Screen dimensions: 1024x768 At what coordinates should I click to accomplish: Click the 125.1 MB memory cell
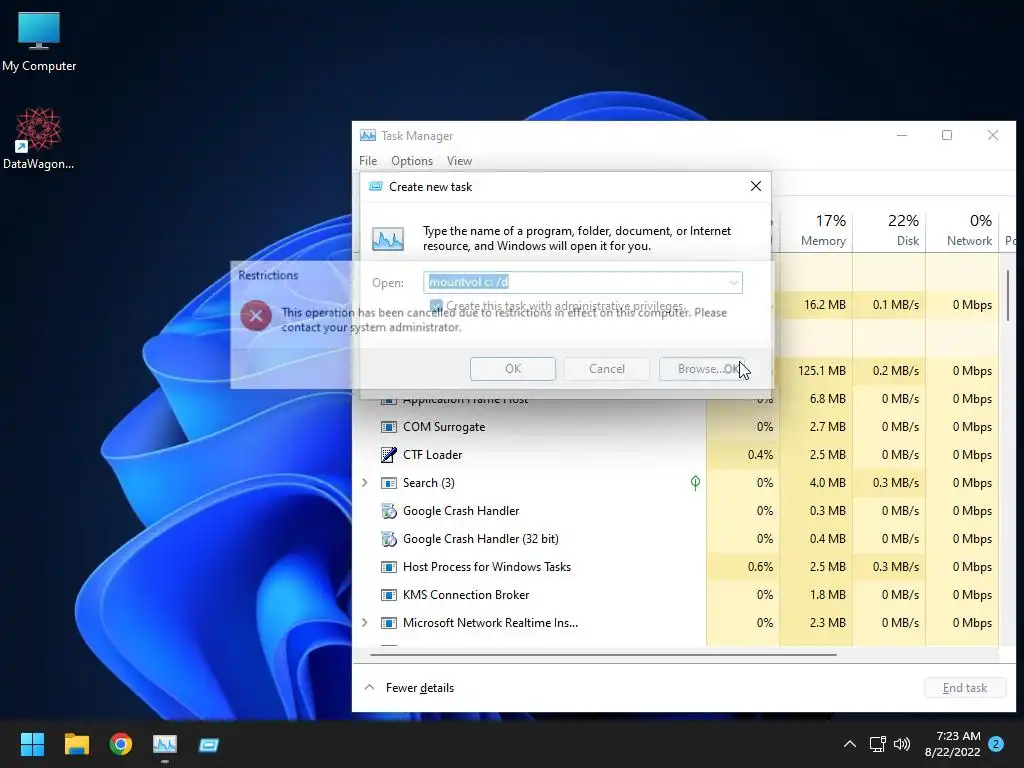click(x=816, y=370)
